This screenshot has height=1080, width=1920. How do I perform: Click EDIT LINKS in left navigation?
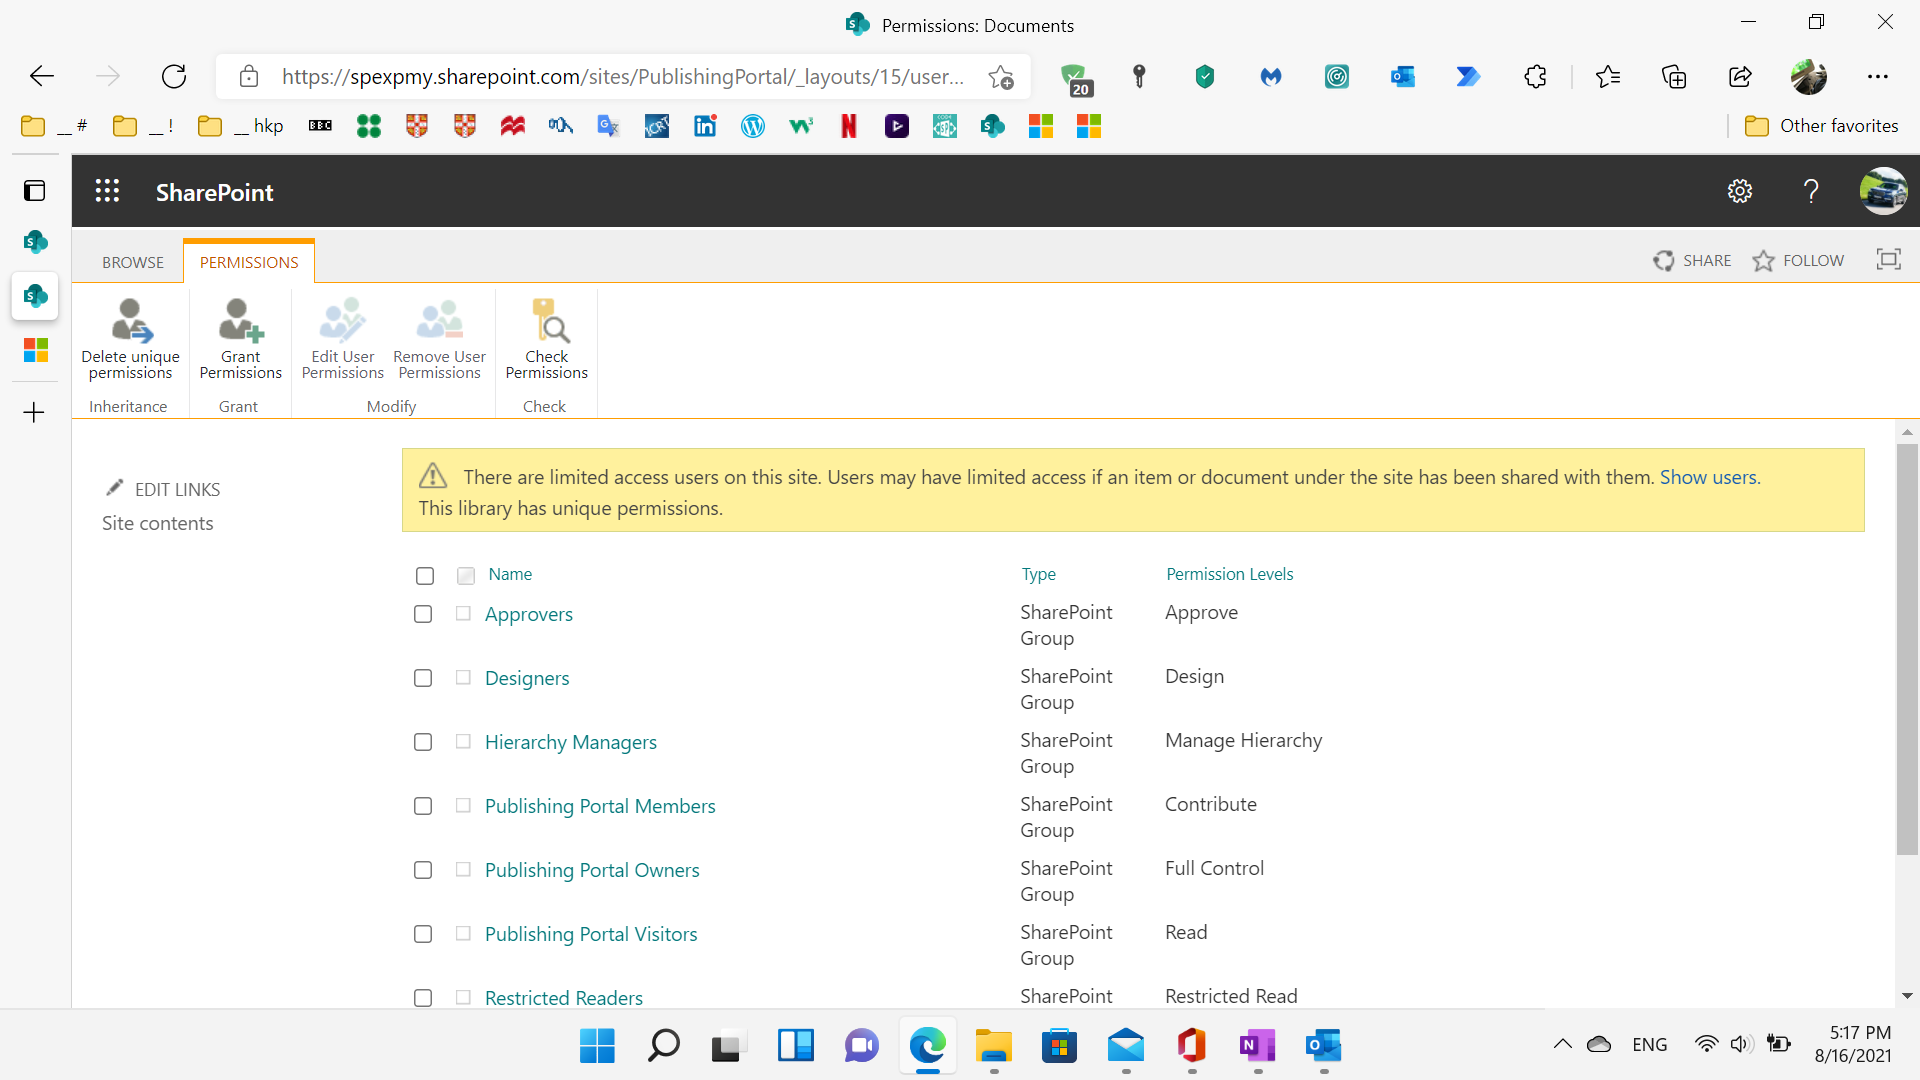163,489
